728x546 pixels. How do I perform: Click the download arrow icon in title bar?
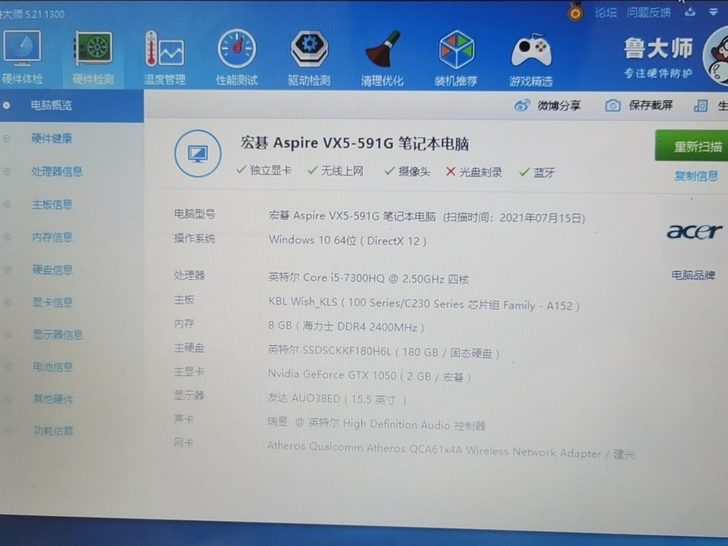pyautogui.click(x=690, y=12)
